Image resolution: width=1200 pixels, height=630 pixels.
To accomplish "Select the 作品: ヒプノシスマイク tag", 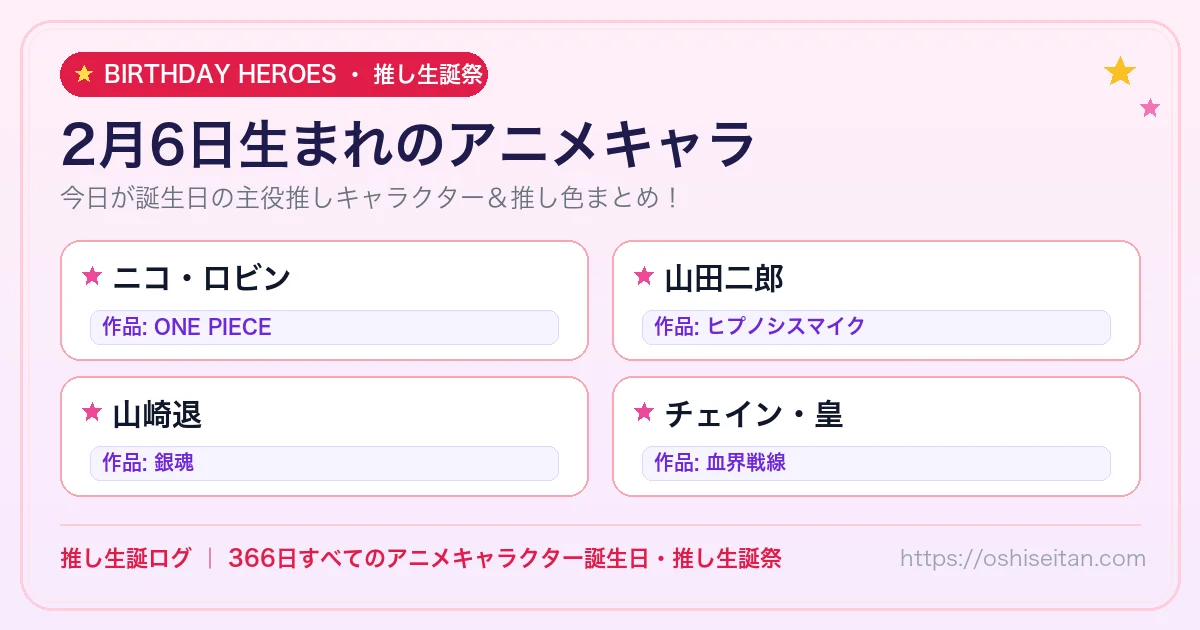I will (876, 327).
